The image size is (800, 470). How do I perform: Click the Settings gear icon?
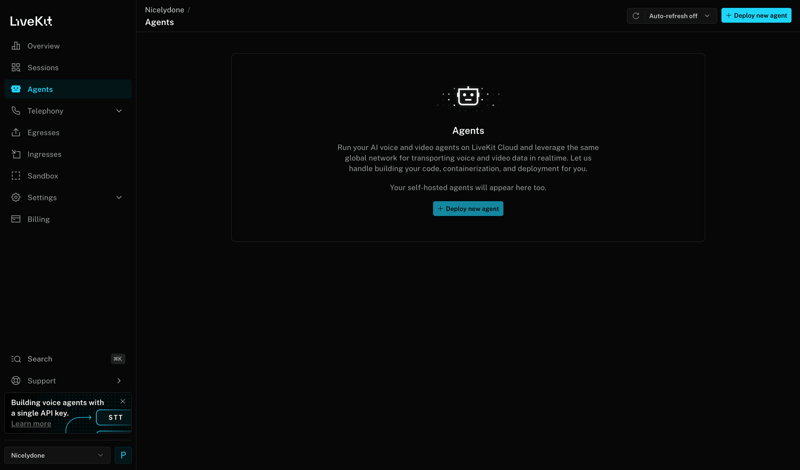pos(16,197)
